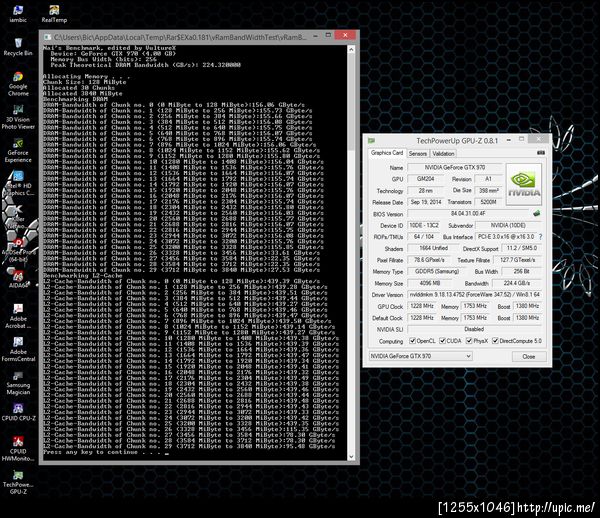Switch to the Graphics Card tab
This screenshot has height=518, width=600.
point(386,153)
